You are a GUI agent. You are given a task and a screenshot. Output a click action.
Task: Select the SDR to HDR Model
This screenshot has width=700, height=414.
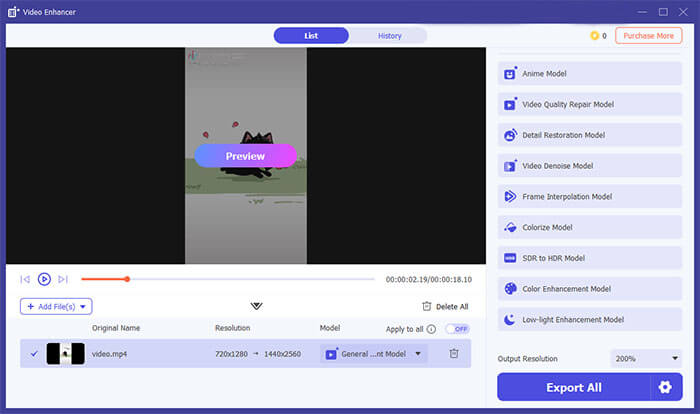point(589,258)
